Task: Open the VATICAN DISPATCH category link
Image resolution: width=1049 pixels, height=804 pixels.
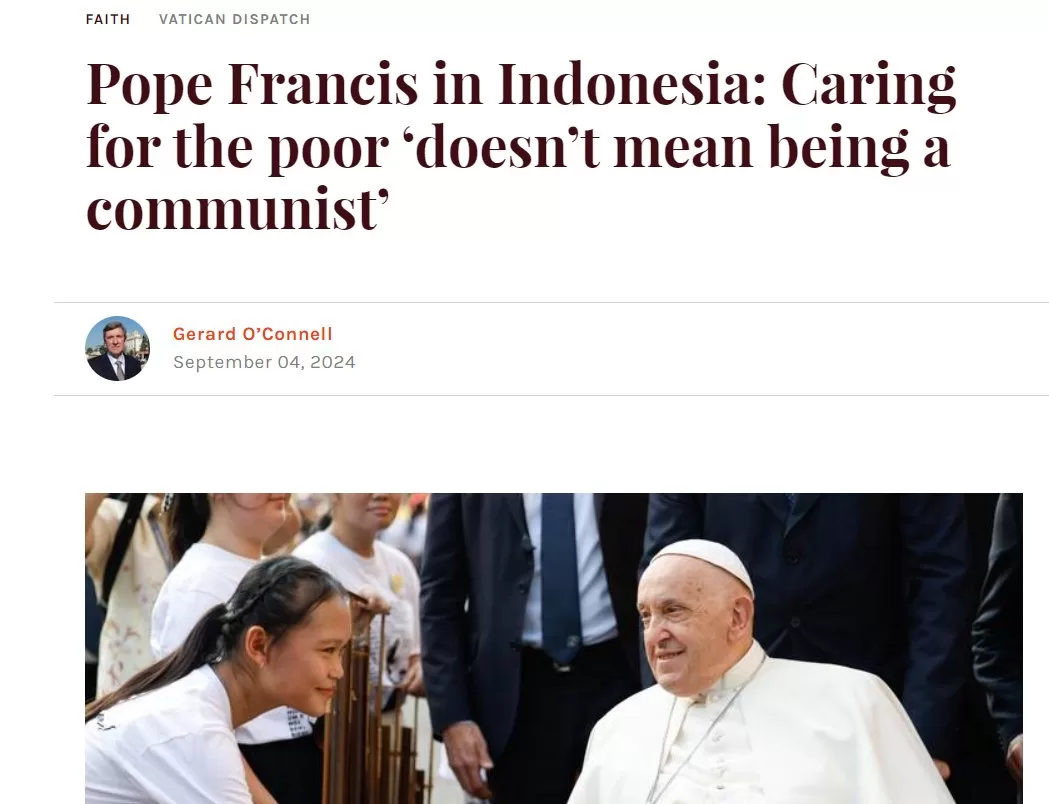Action: [234, 19]
